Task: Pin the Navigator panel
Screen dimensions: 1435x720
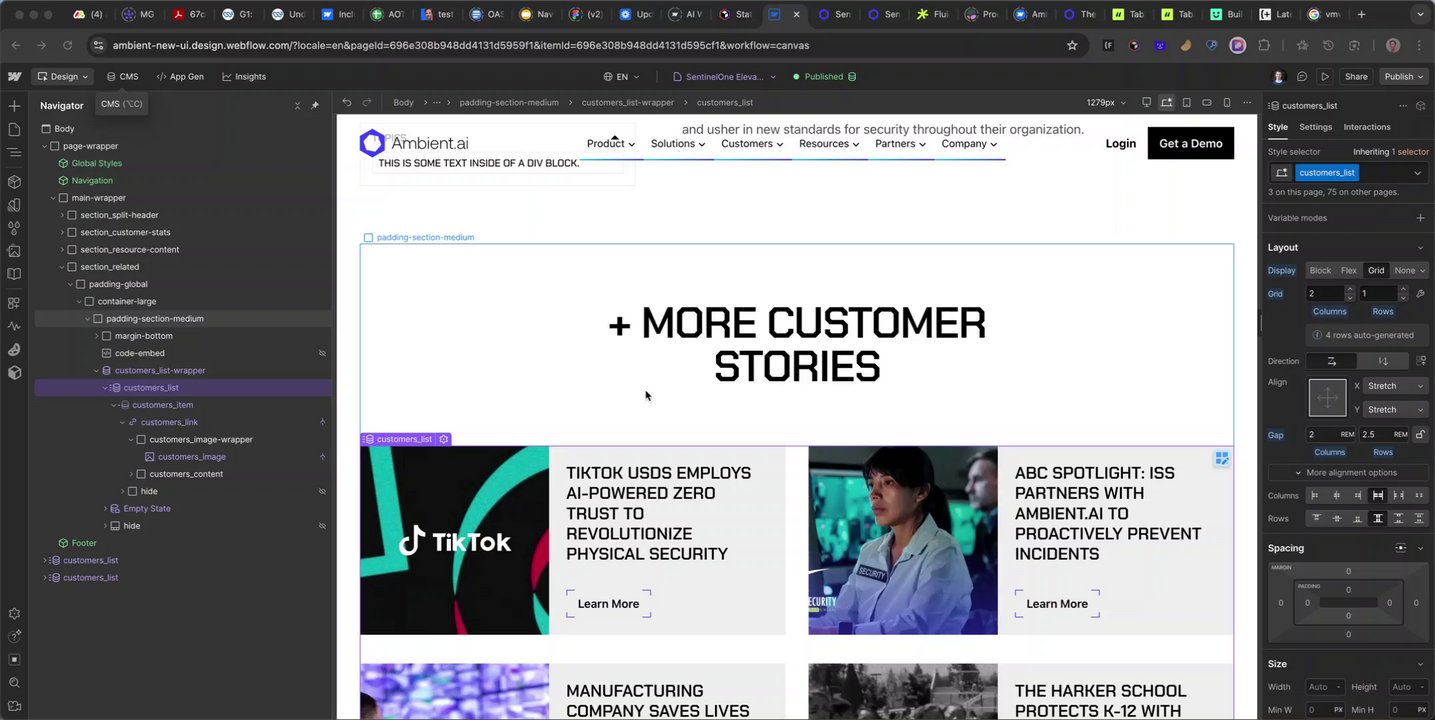Action: 315,105
